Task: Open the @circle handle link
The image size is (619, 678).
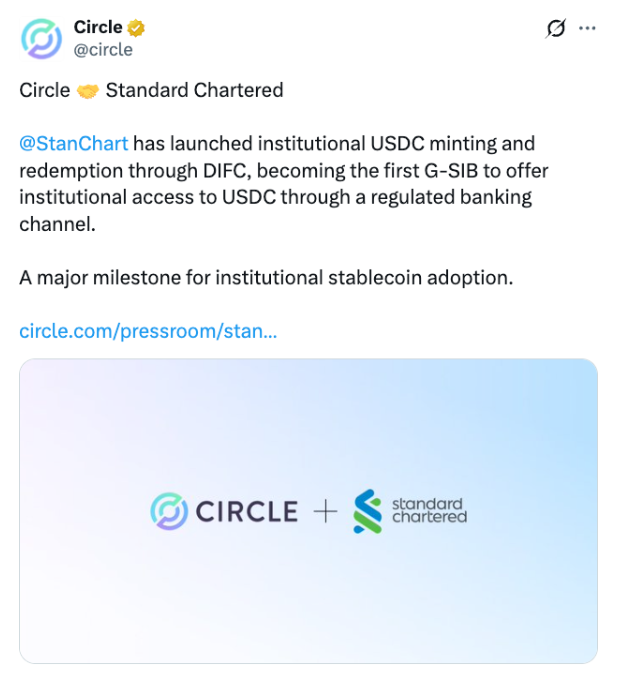Action: tap(103, 50)
